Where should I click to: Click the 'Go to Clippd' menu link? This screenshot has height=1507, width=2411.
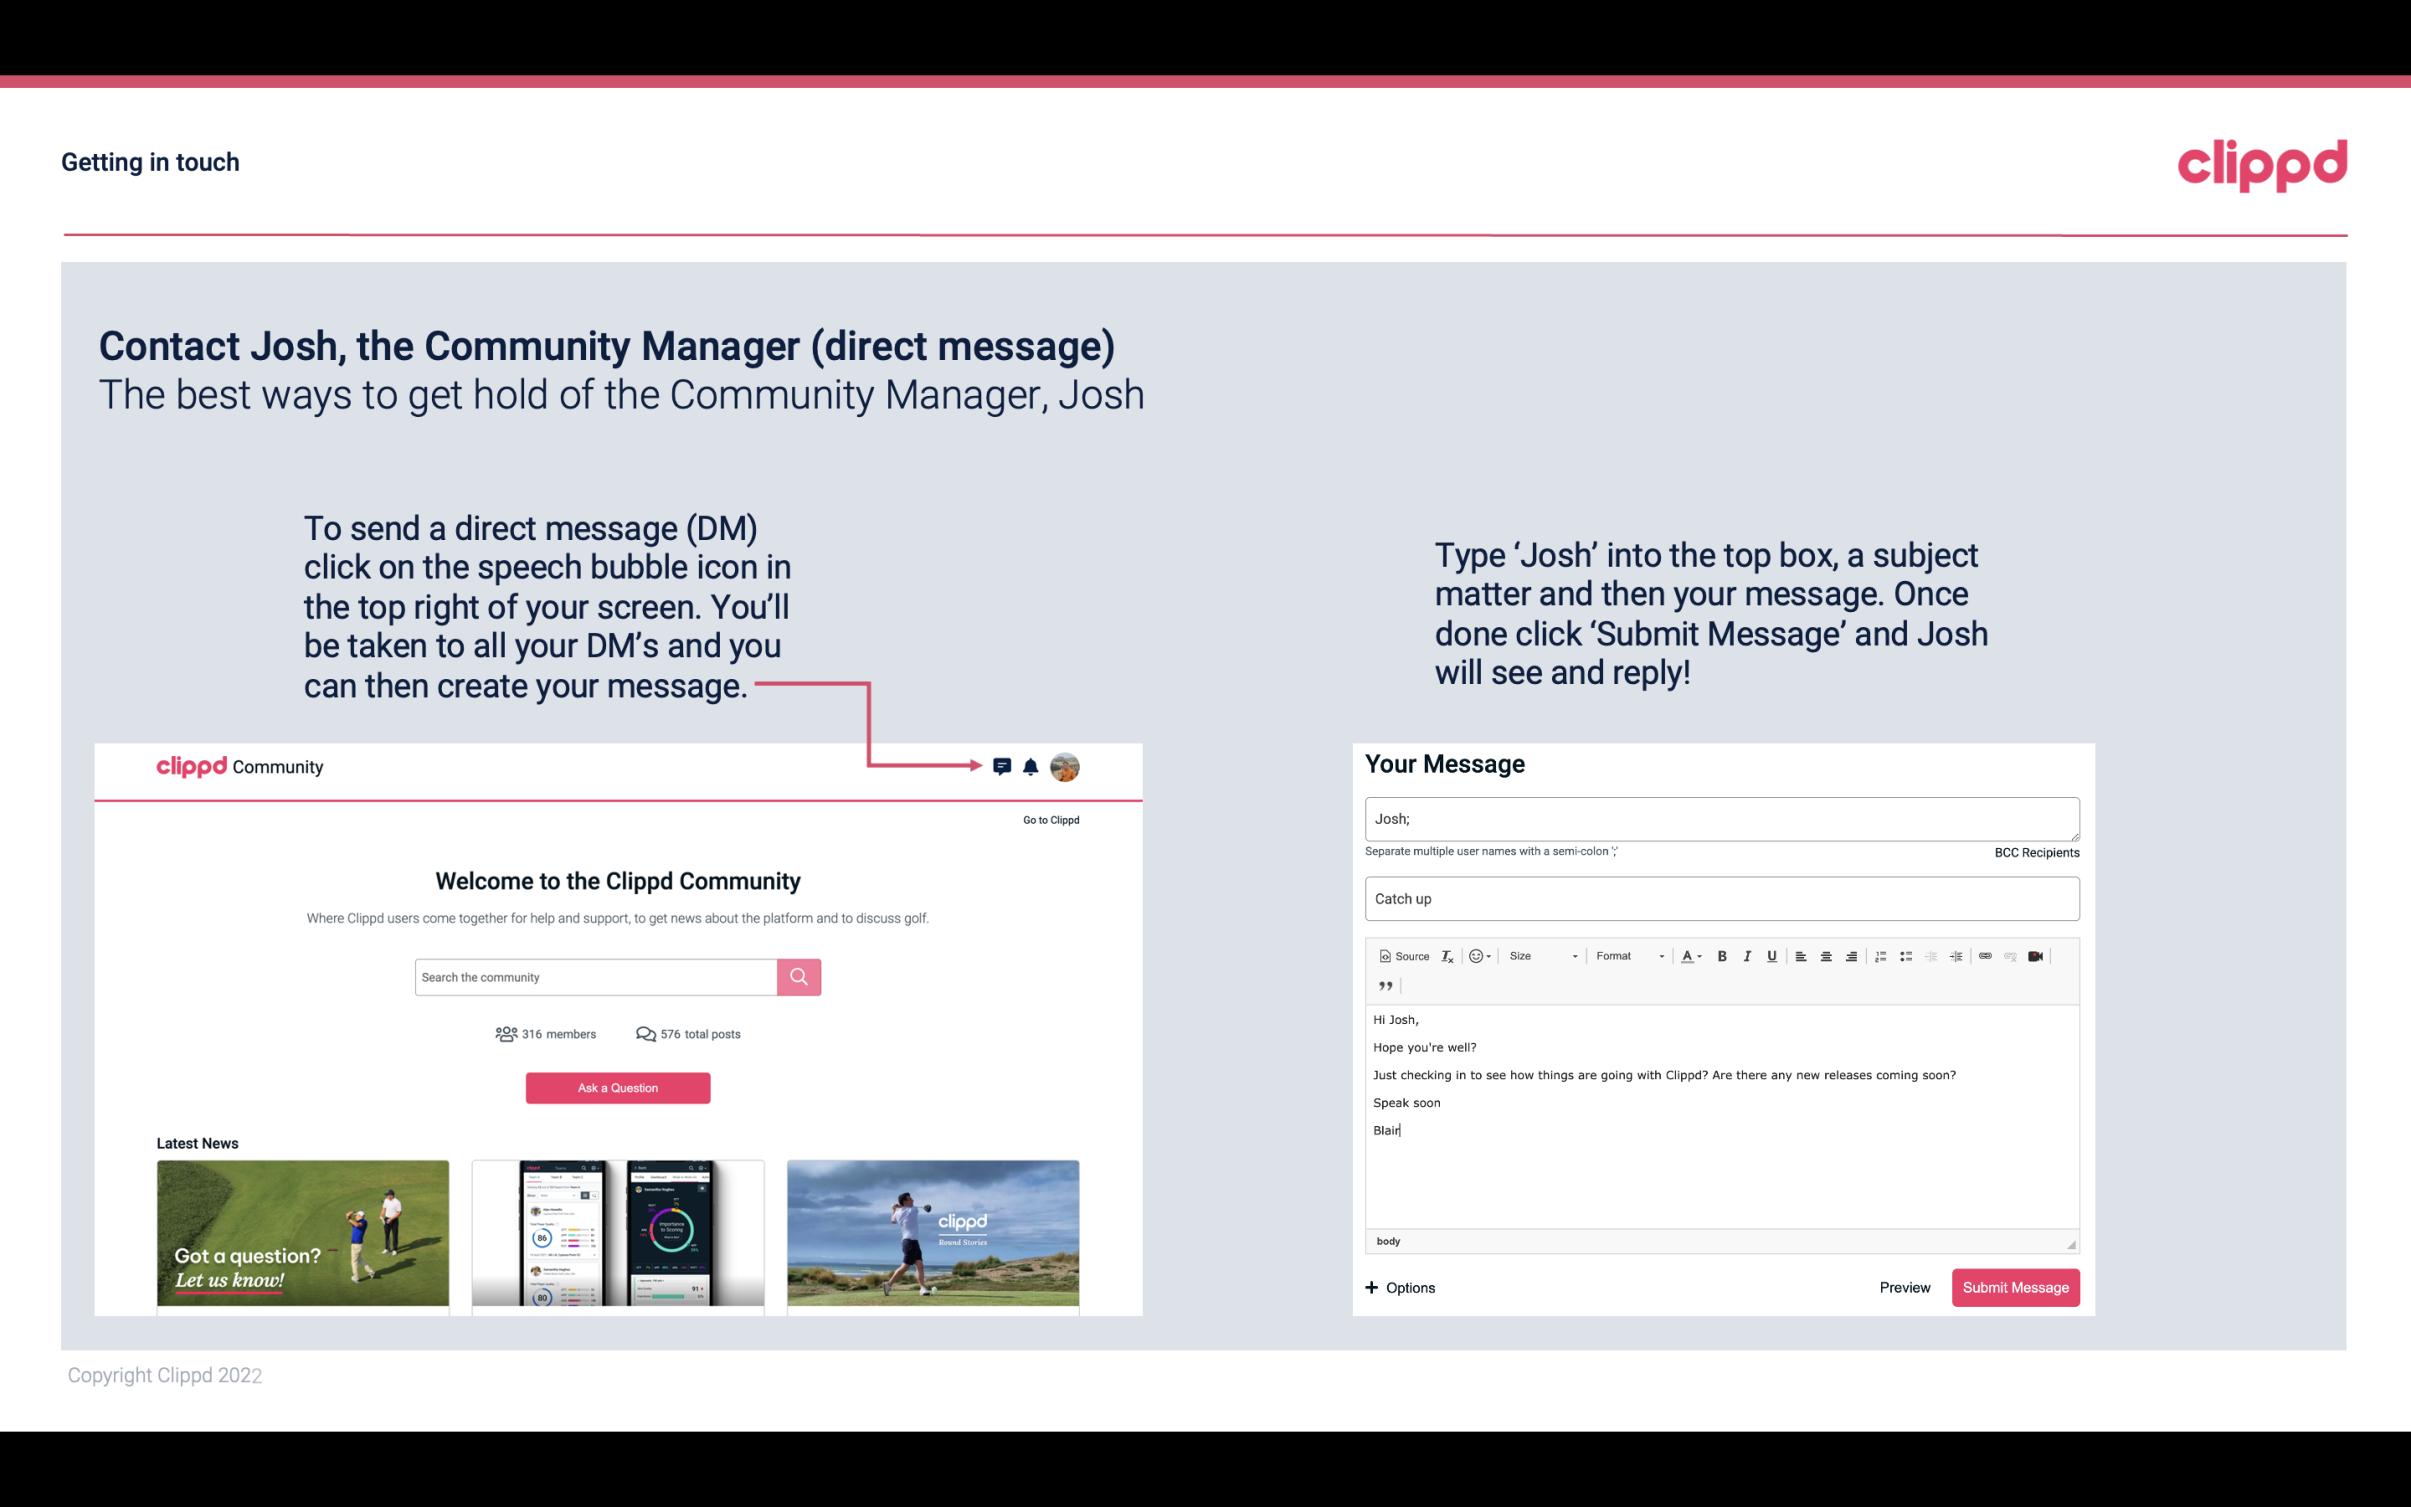[x=1050, y=818]
